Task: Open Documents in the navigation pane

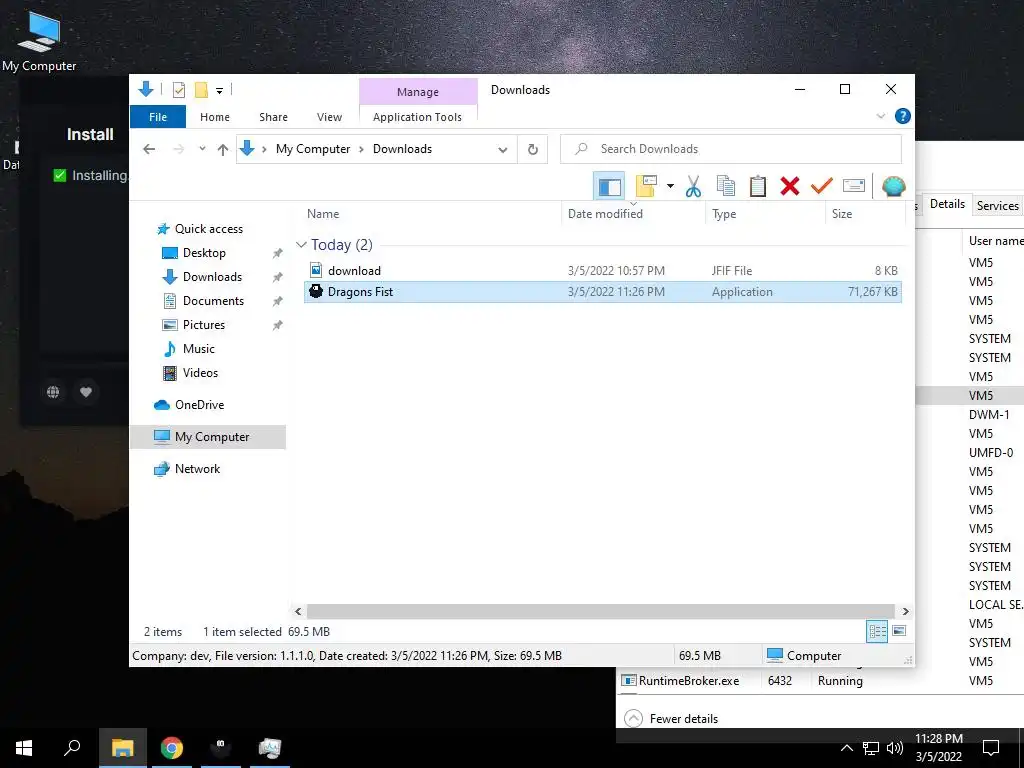Action: [x=213, y=301]
